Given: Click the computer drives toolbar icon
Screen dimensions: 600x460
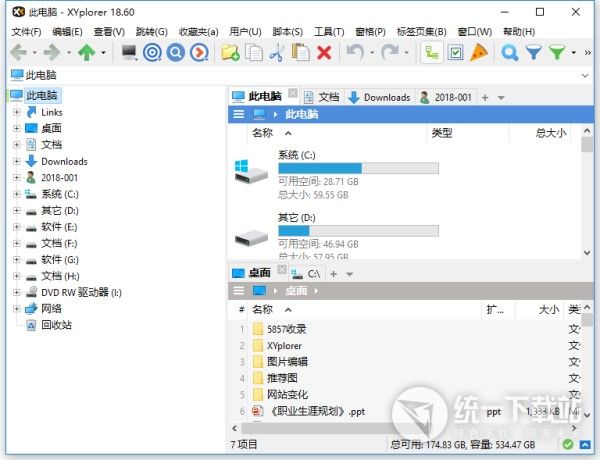Looking at the screenshot, I should click(x=129, y=52).
